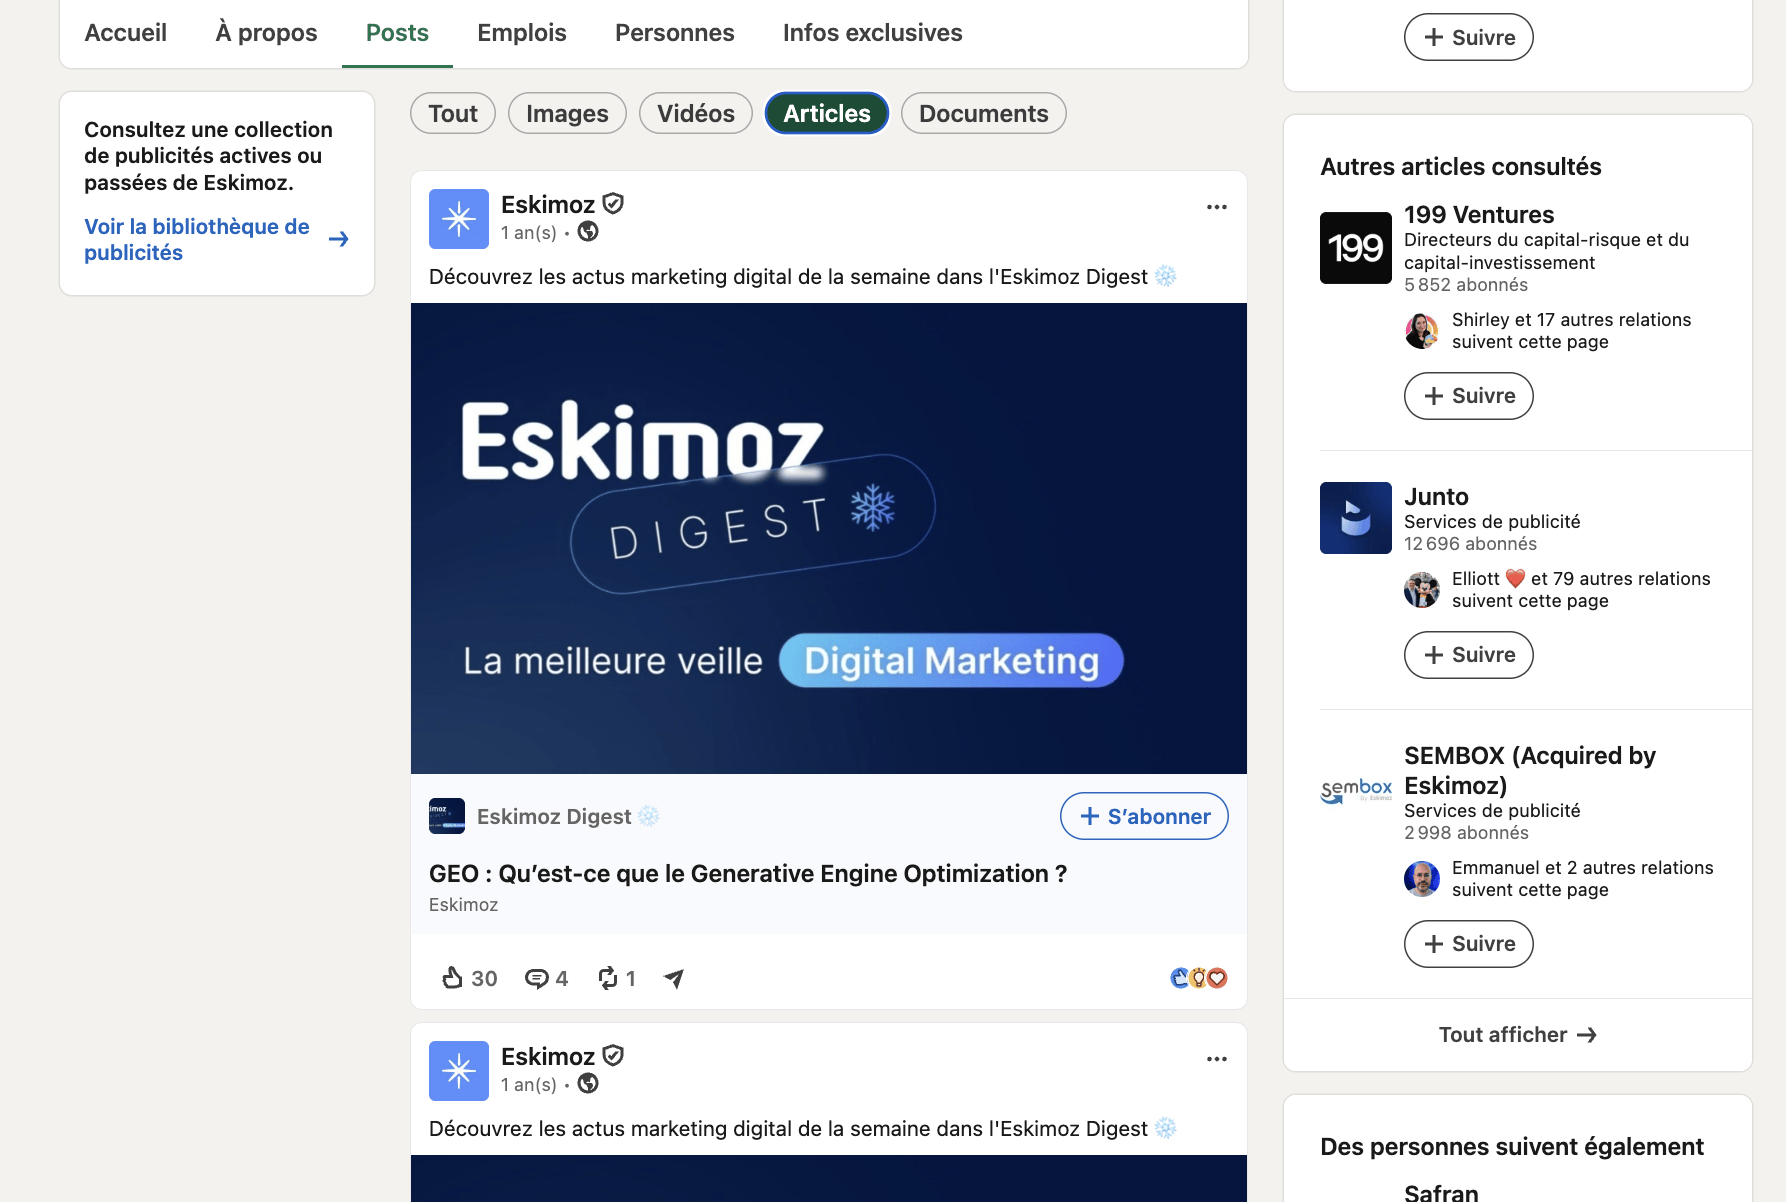Screen dimensions: 1786x1202
Task: Open Voir la bibliothèque de publicités link
Action: (197, 240)
